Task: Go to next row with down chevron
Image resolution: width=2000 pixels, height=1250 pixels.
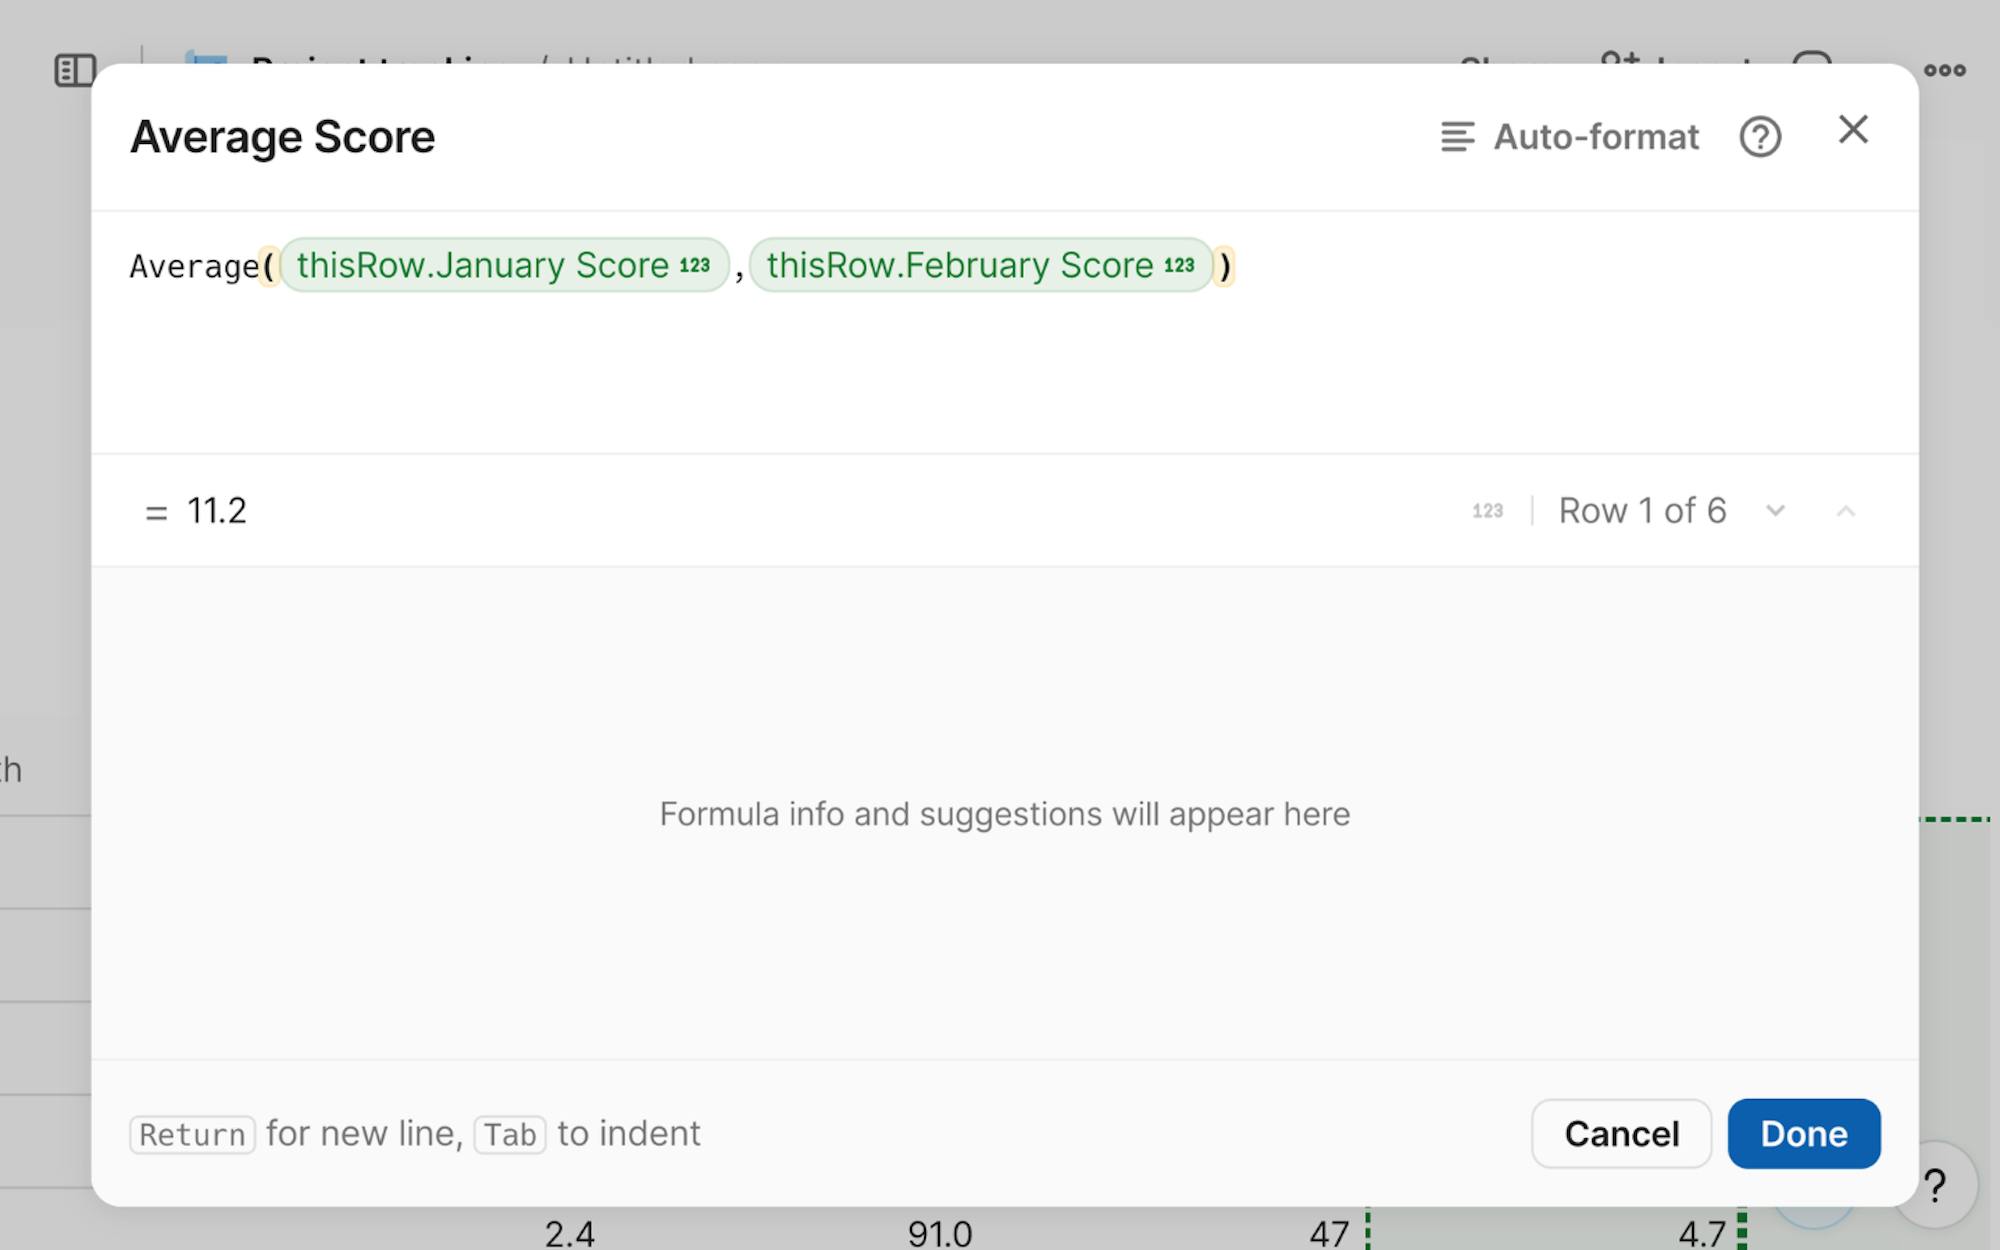Action: [x=1775, y=511]
